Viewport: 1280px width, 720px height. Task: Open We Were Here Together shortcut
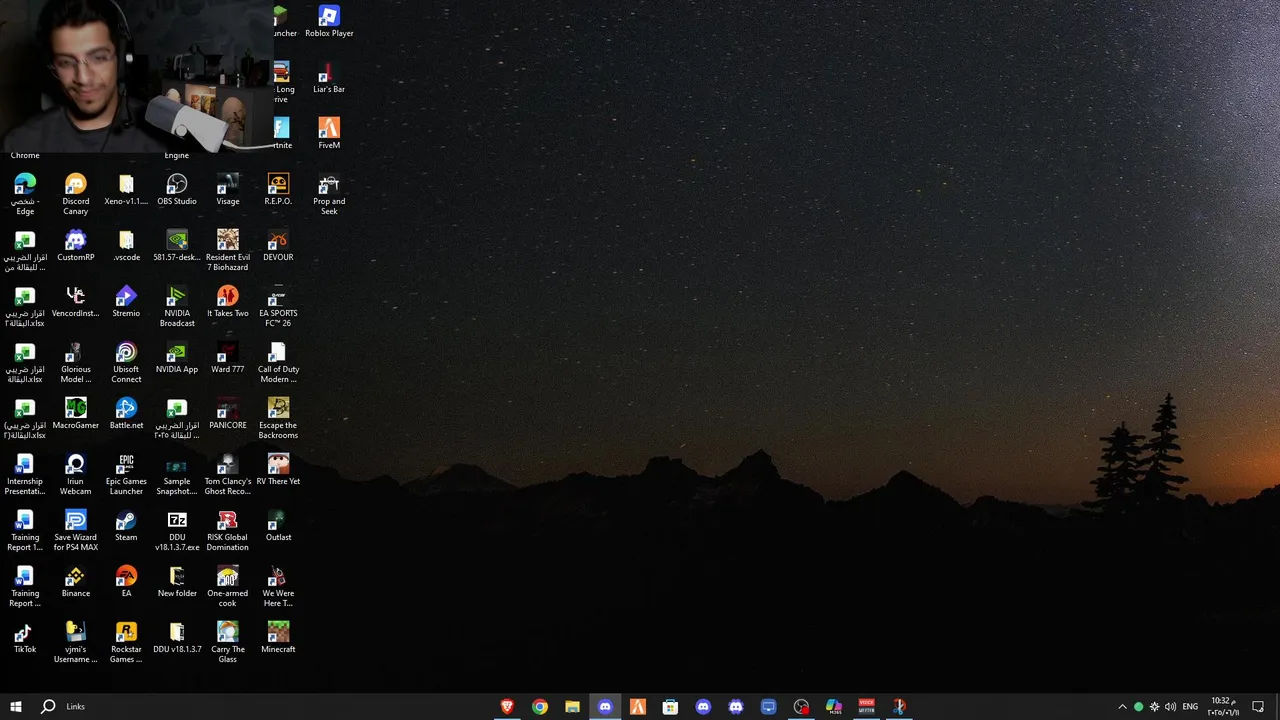278,586
